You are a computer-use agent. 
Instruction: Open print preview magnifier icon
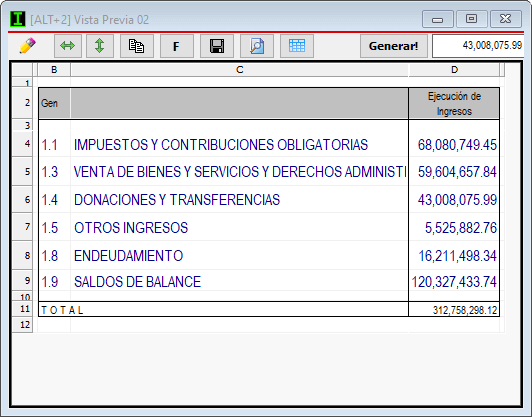coord(257,46)
